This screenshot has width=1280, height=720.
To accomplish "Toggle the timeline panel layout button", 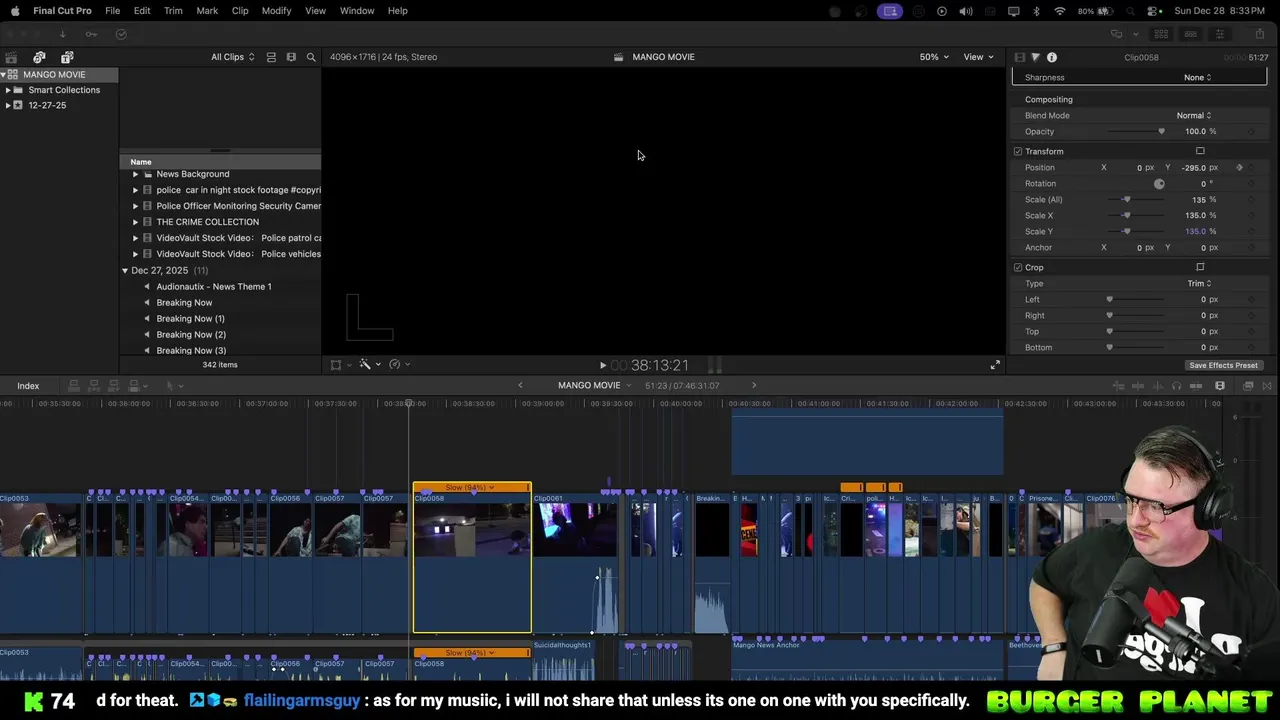I will tap(1191, 34).
